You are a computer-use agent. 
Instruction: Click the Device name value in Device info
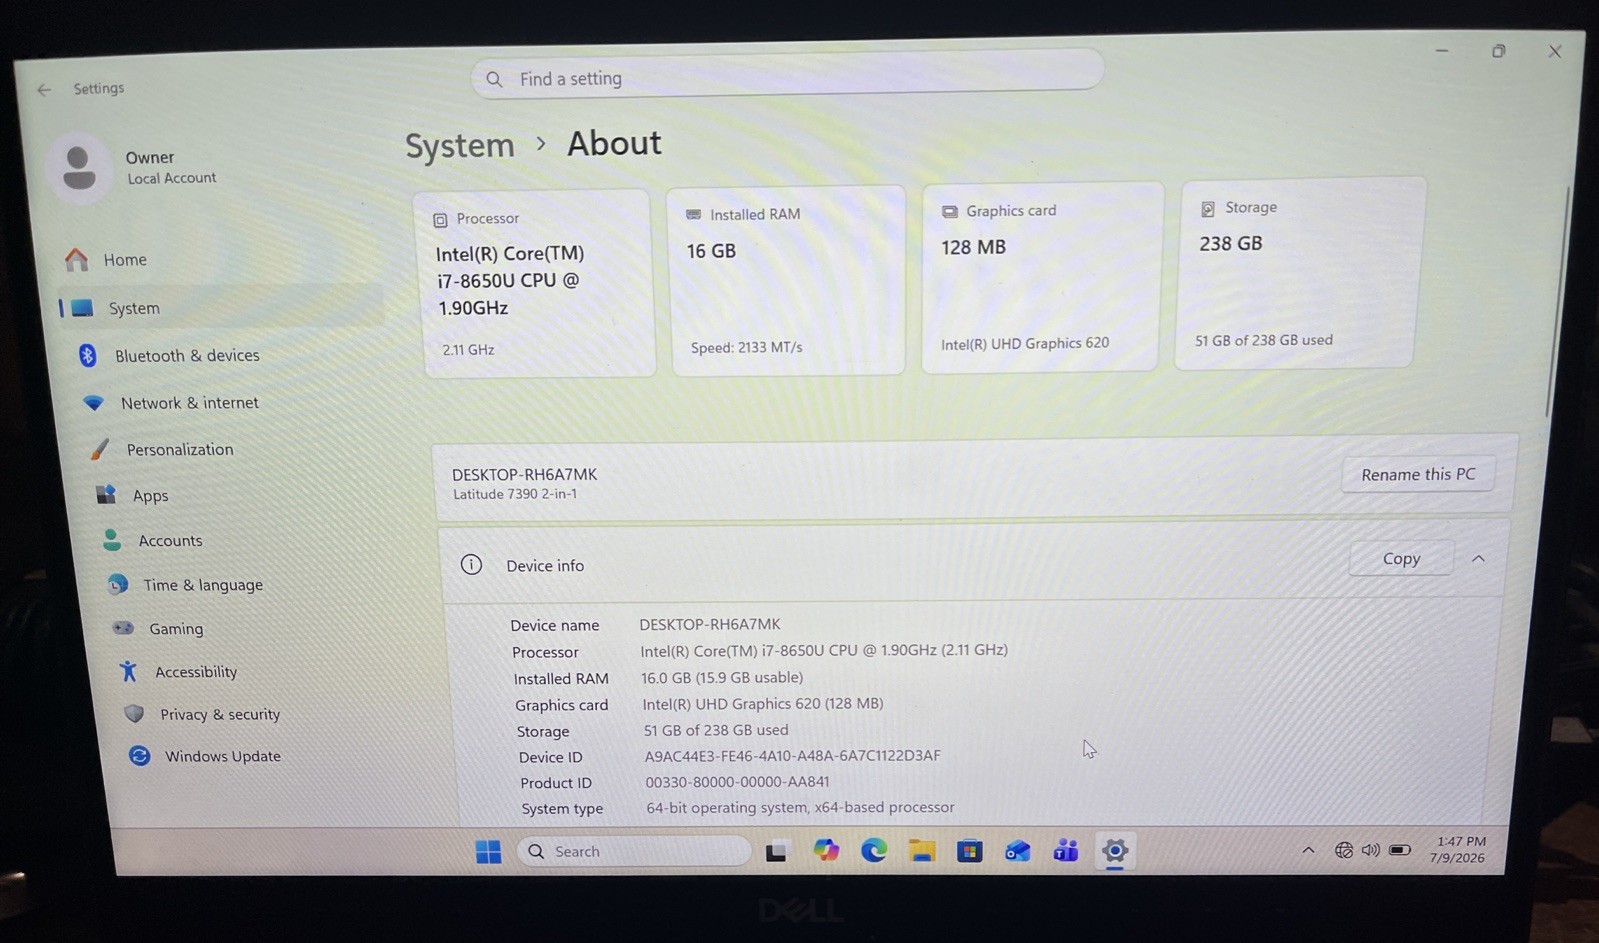(710, 623)
